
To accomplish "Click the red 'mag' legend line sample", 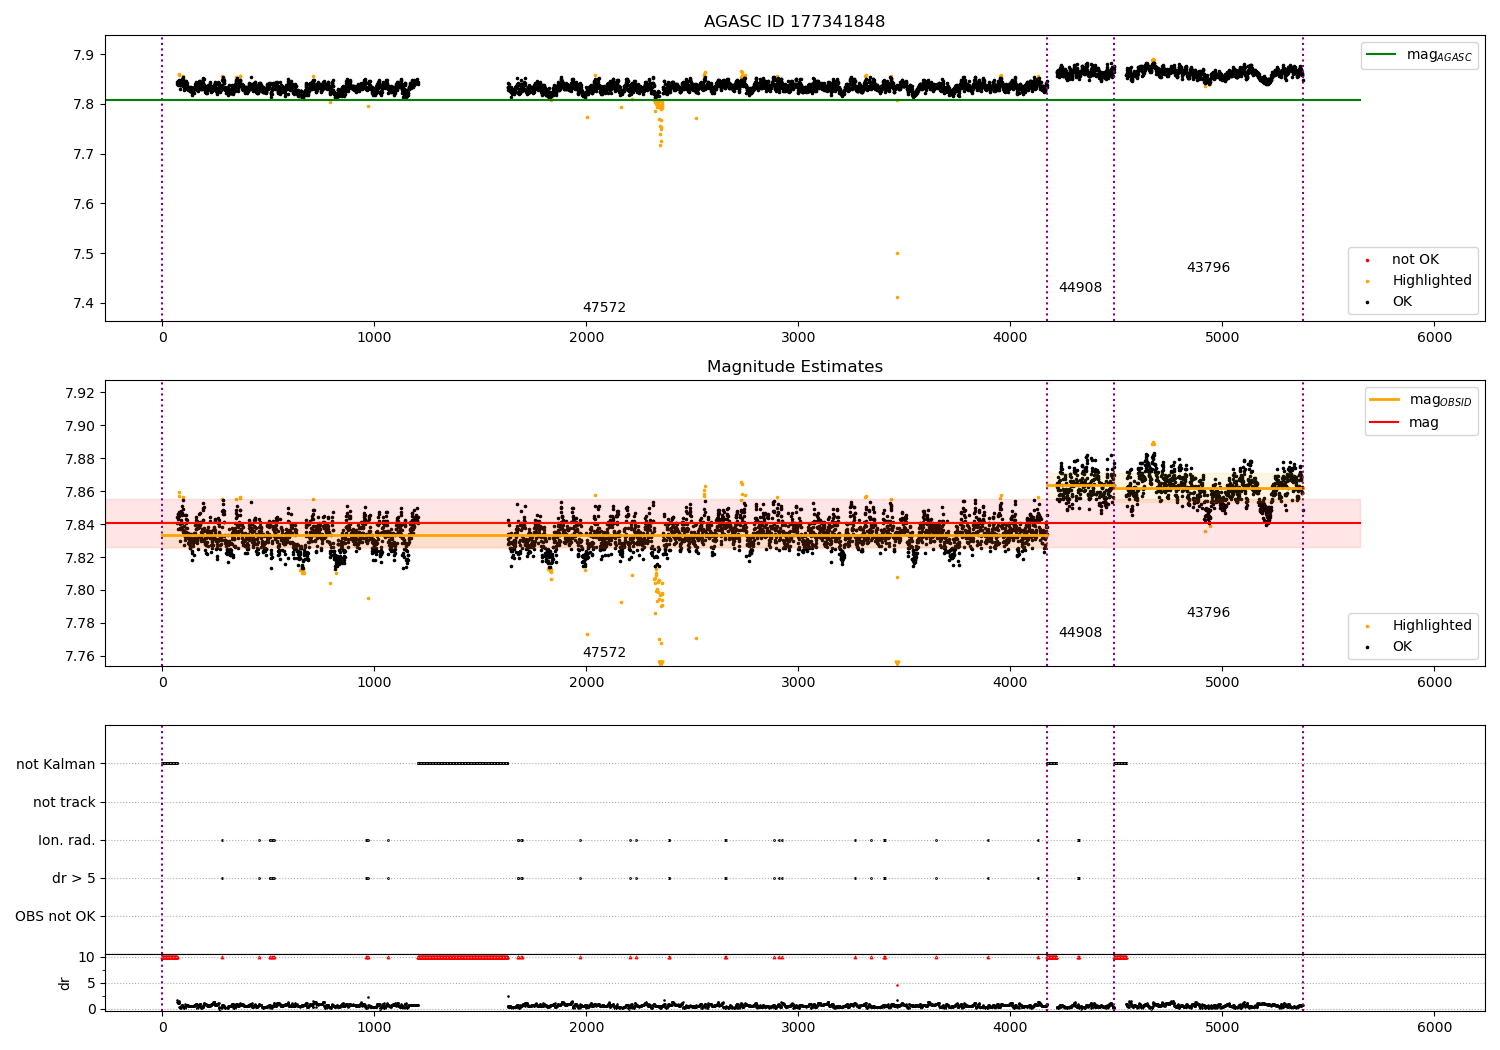I will 1384,422.
